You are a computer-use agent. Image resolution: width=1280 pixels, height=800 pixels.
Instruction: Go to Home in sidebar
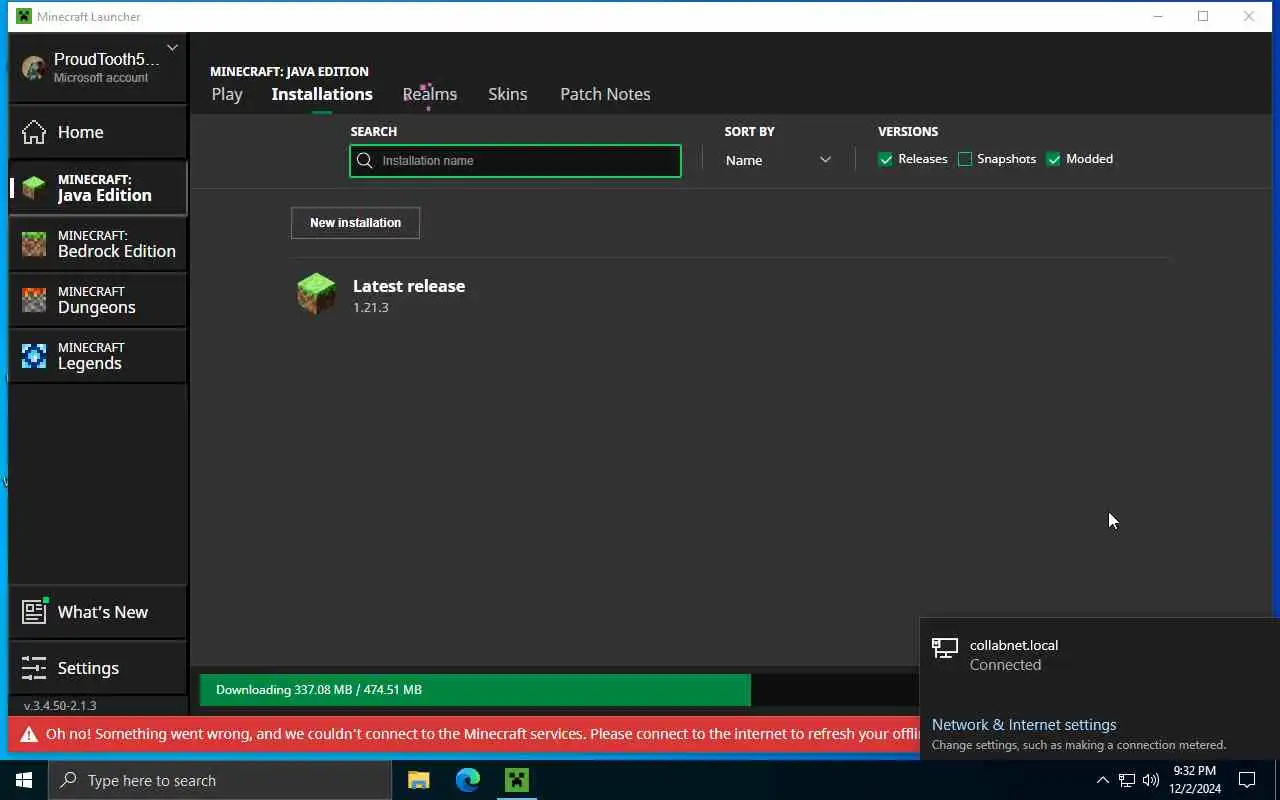click(97, 132)
